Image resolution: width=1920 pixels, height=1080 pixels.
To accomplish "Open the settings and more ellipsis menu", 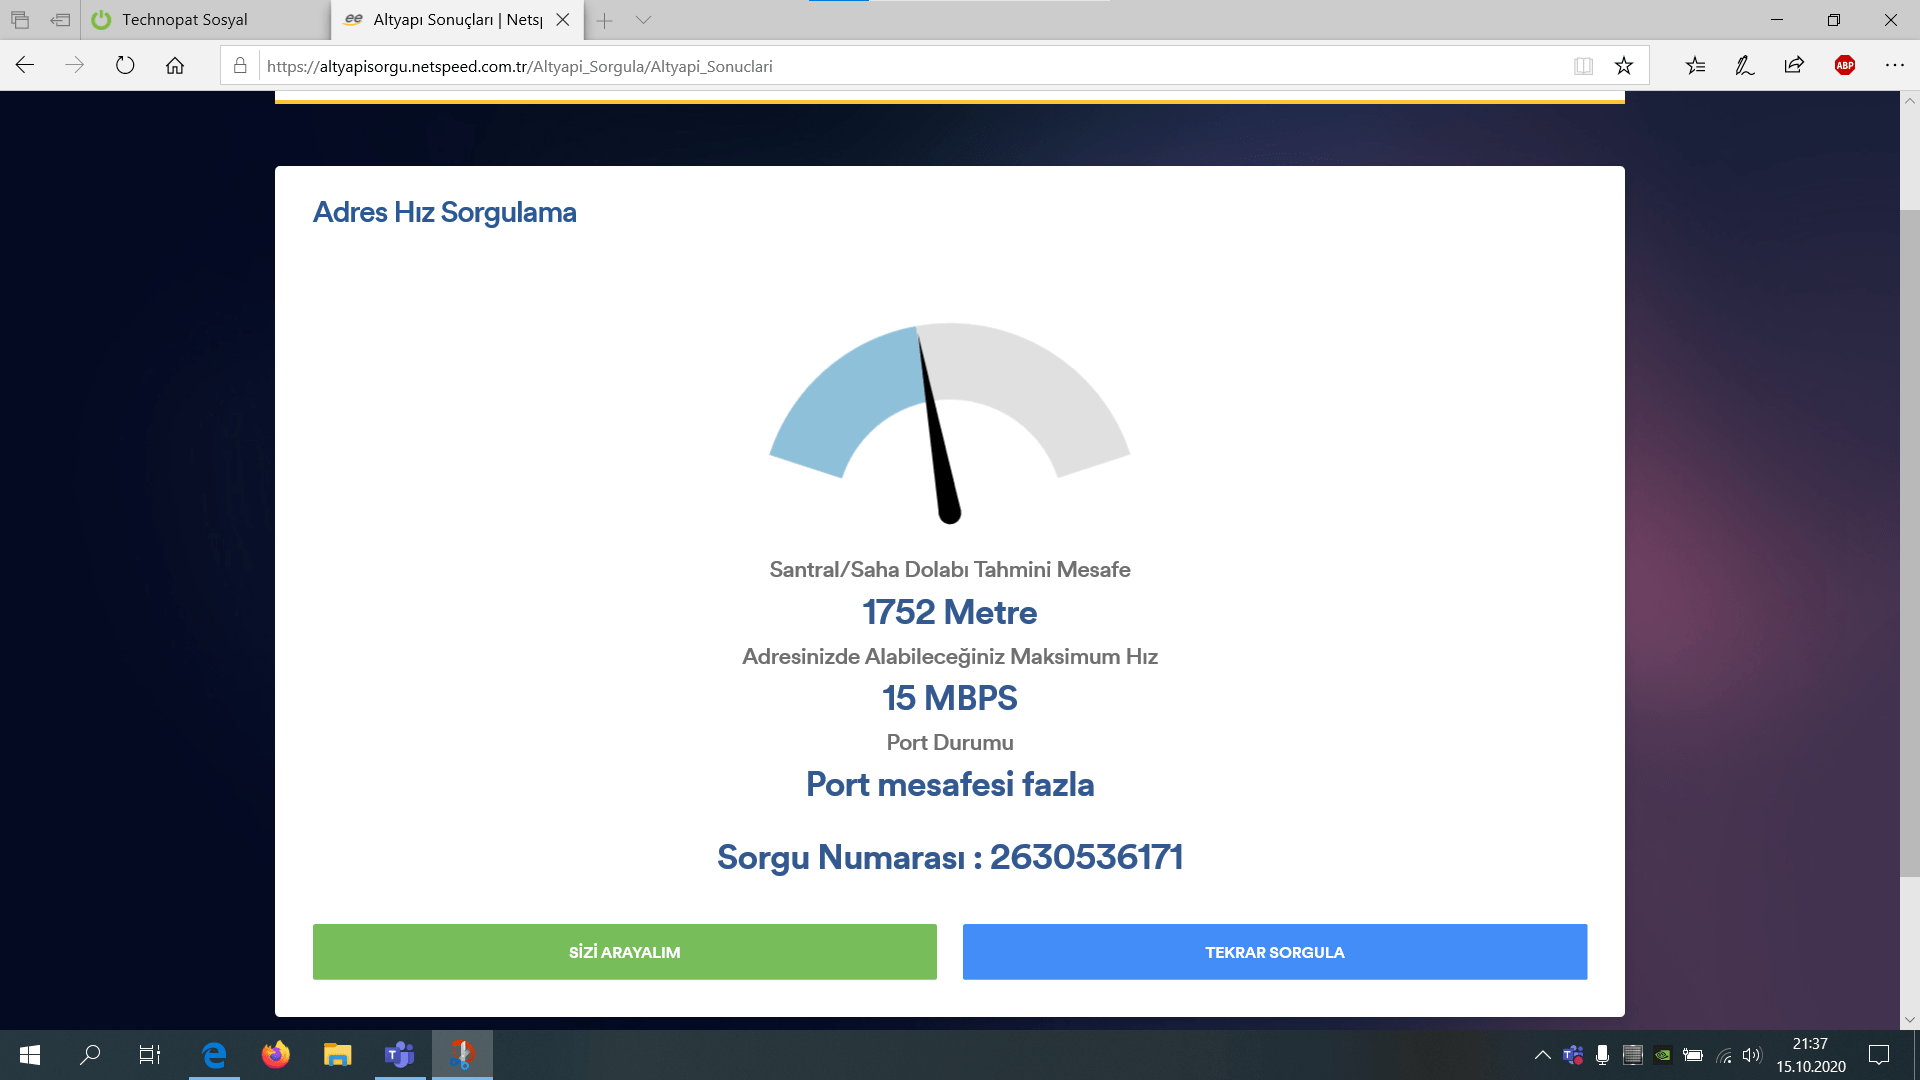I will pyautogui.click(x=1895, y=66).
